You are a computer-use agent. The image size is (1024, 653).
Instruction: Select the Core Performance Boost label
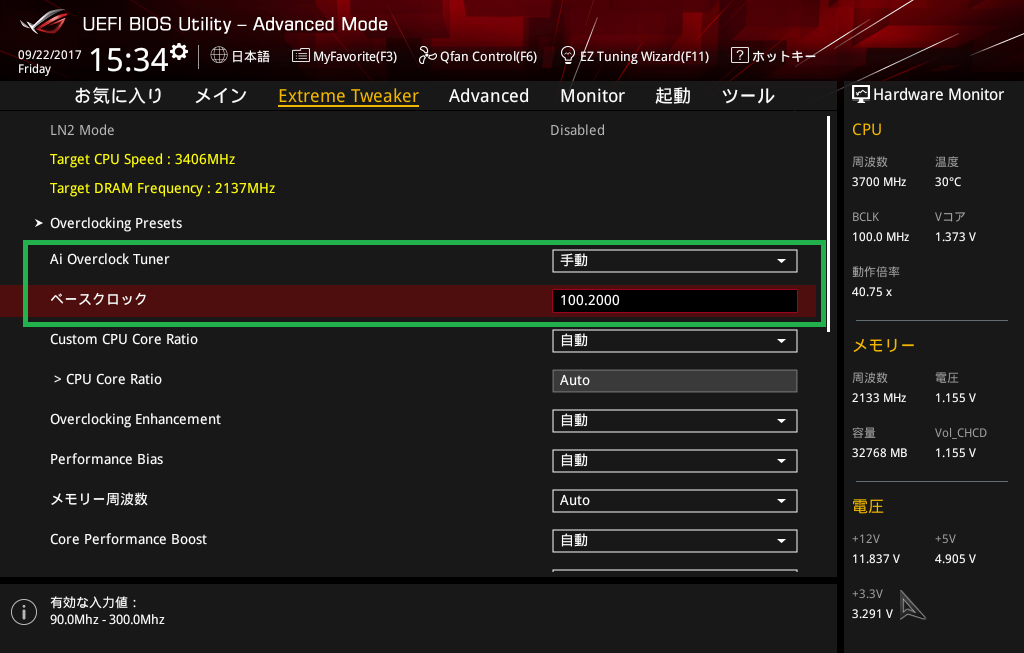[129, 539]
